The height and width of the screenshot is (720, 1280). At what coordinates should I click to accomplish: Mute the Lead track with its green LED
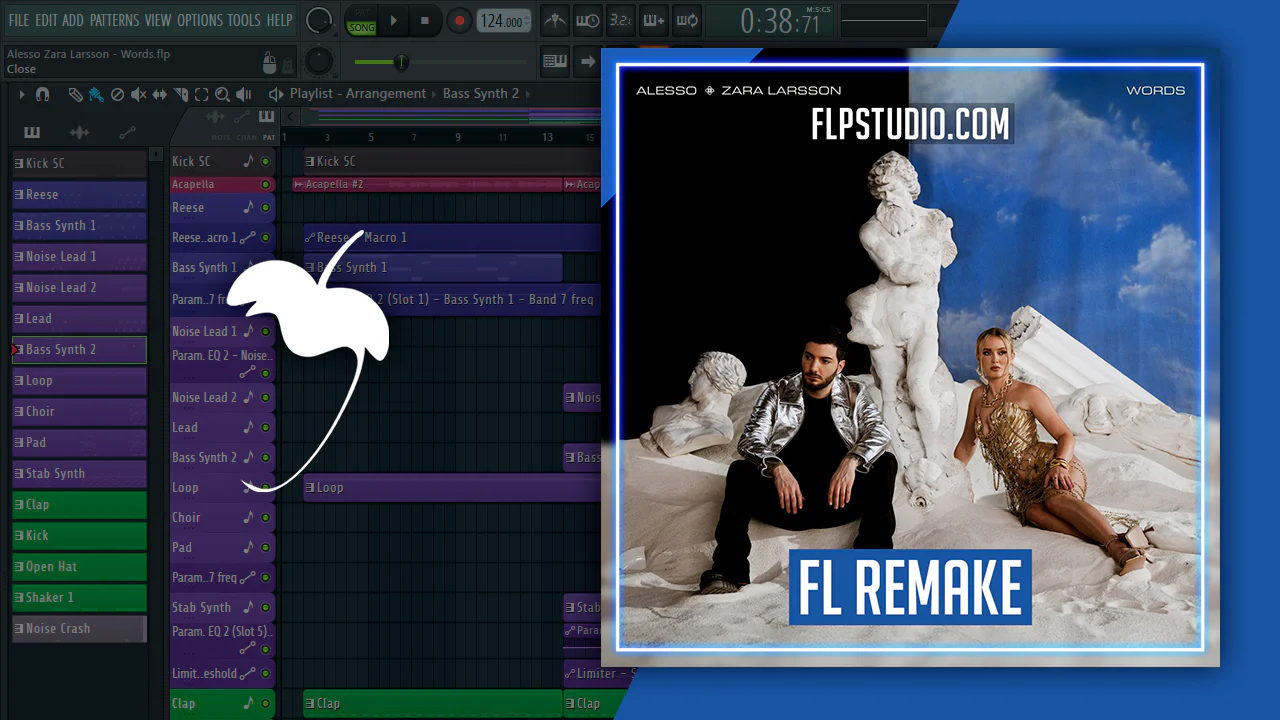point(266,427)
